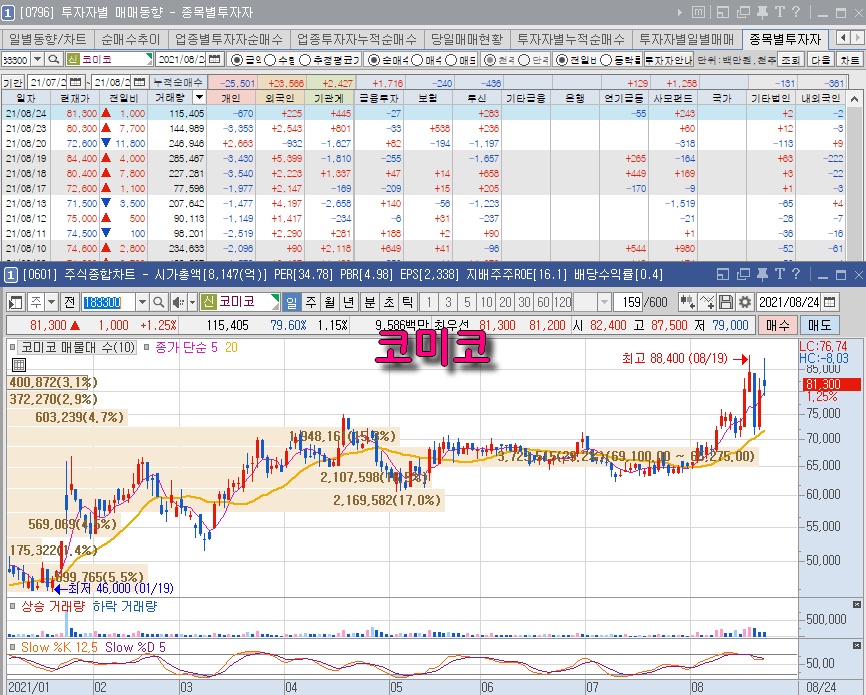This screenshot has height=695, width=866.
Task: Open the start-date calendar for 21/07 period
Action: click(76, 82)
